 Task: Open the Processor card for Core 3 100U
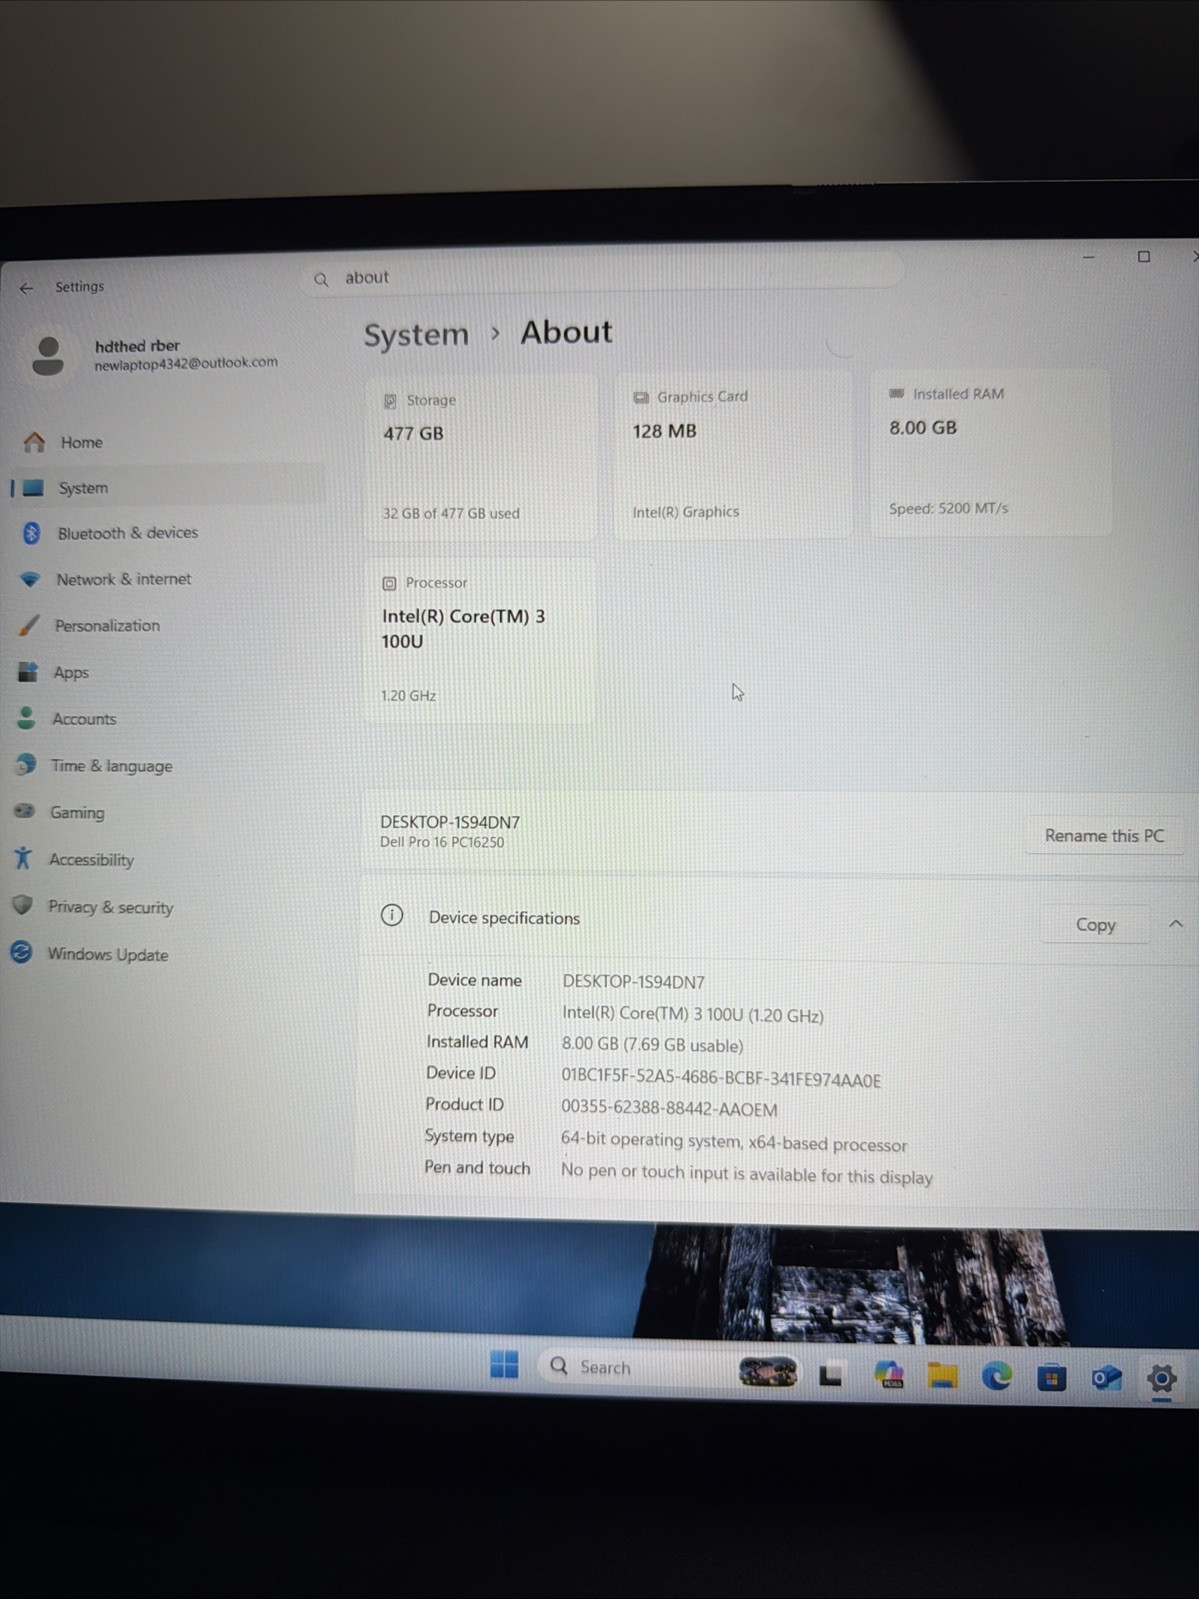coord(479,640)
